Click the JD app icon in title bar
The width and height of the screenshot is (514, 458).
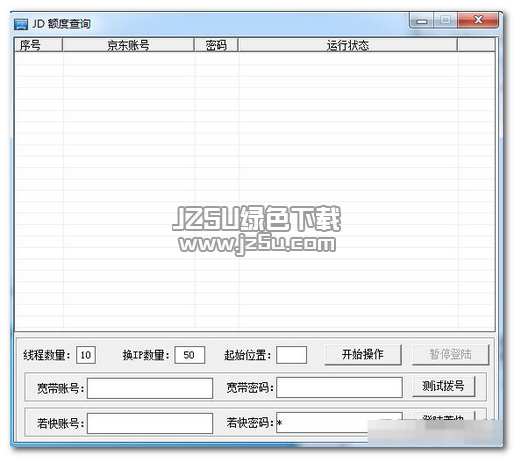(x=21, y=24)
